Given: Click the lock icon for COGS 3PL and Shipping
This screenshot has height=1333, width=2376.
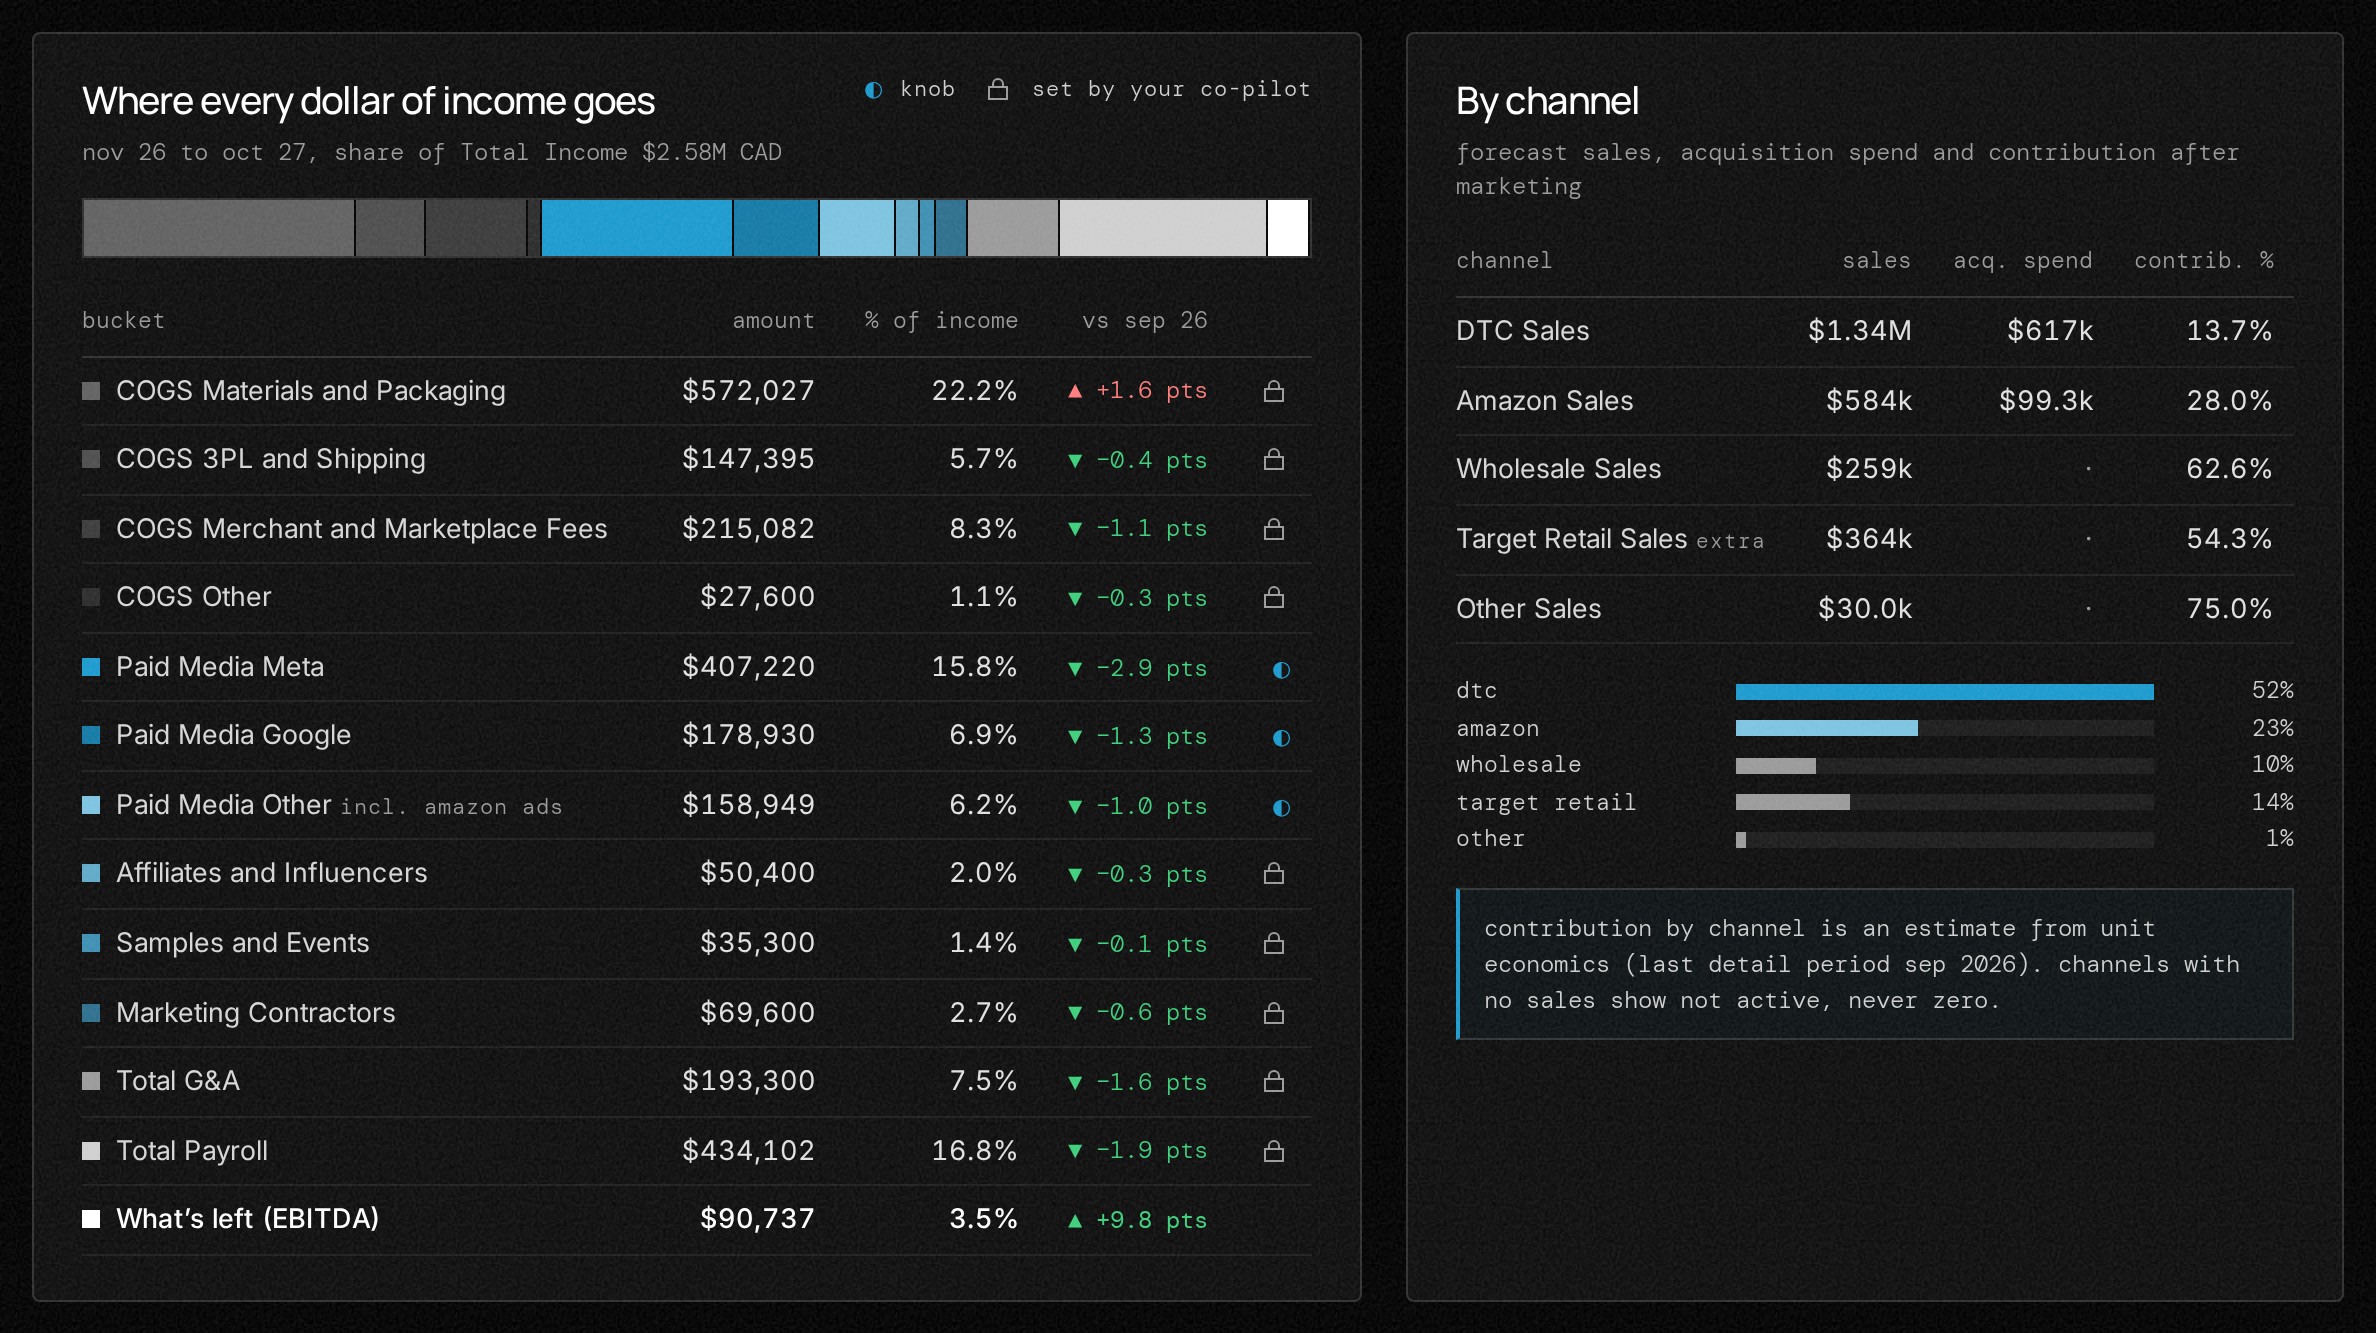Looking at the screenshot, I should click(x=1273, y=459).
